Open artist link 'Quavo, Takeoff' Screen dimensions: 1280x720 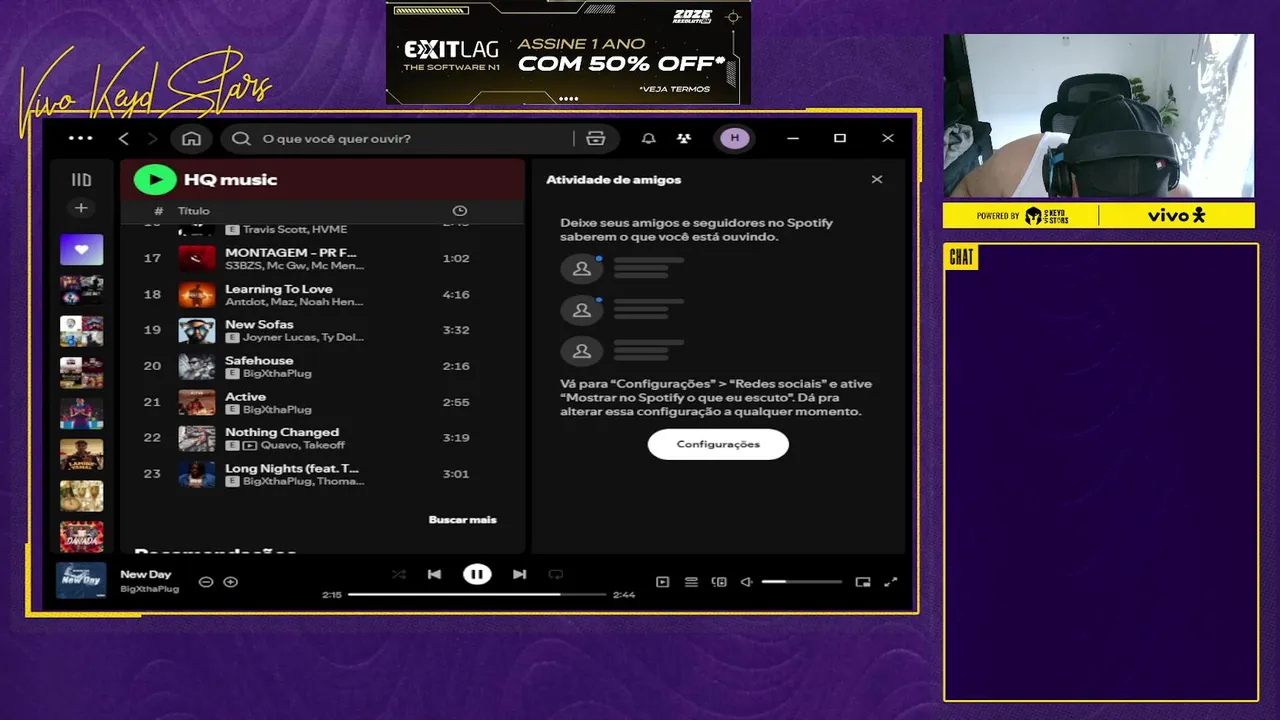[x=303, y=445]
